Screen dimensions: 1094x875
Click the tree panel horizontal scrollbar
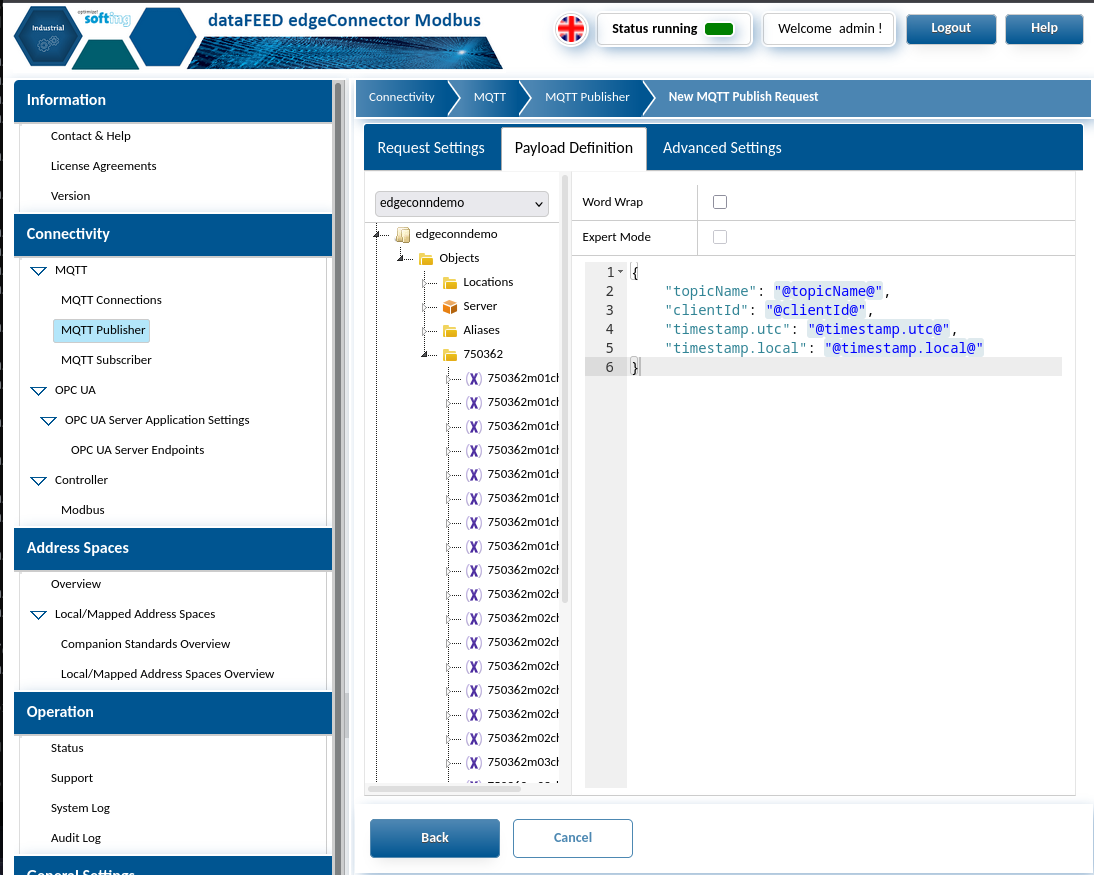coord(444,789)
